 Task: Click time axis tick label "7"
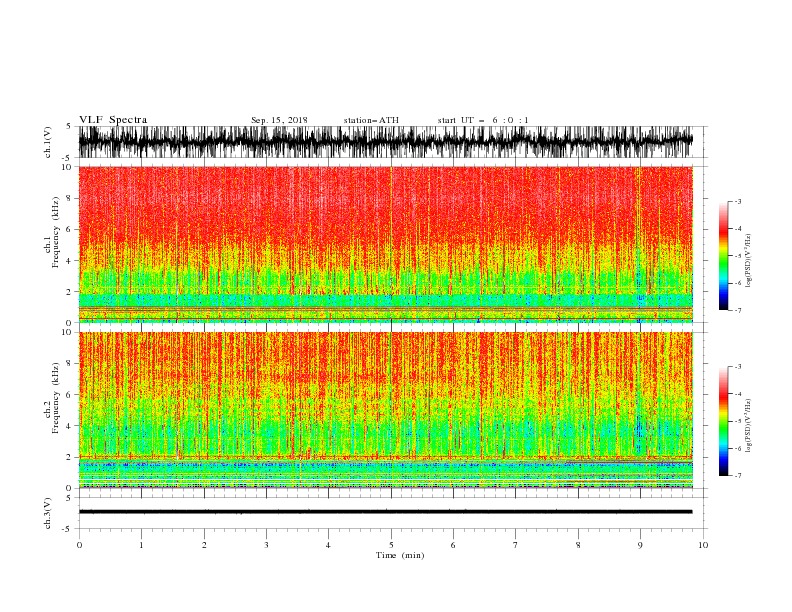[516, 545]
